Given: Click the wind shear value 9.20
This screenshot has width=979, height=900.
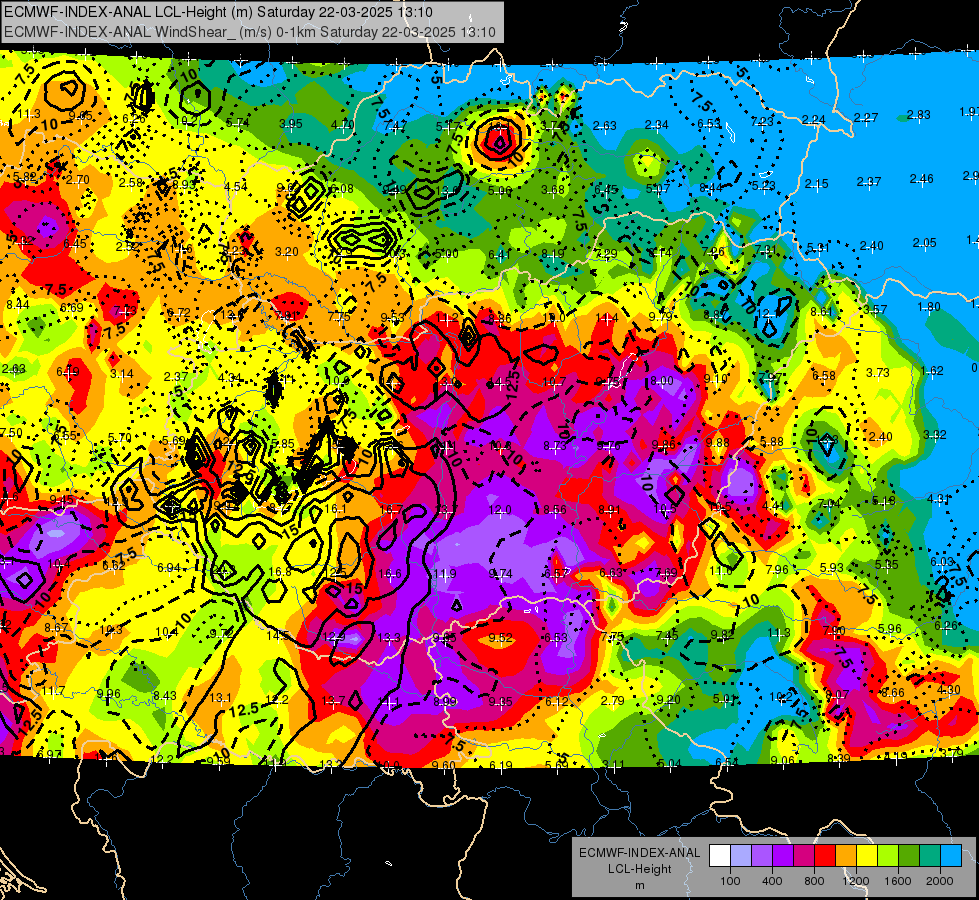Looking at the screenshot, I should click(668, 700).
